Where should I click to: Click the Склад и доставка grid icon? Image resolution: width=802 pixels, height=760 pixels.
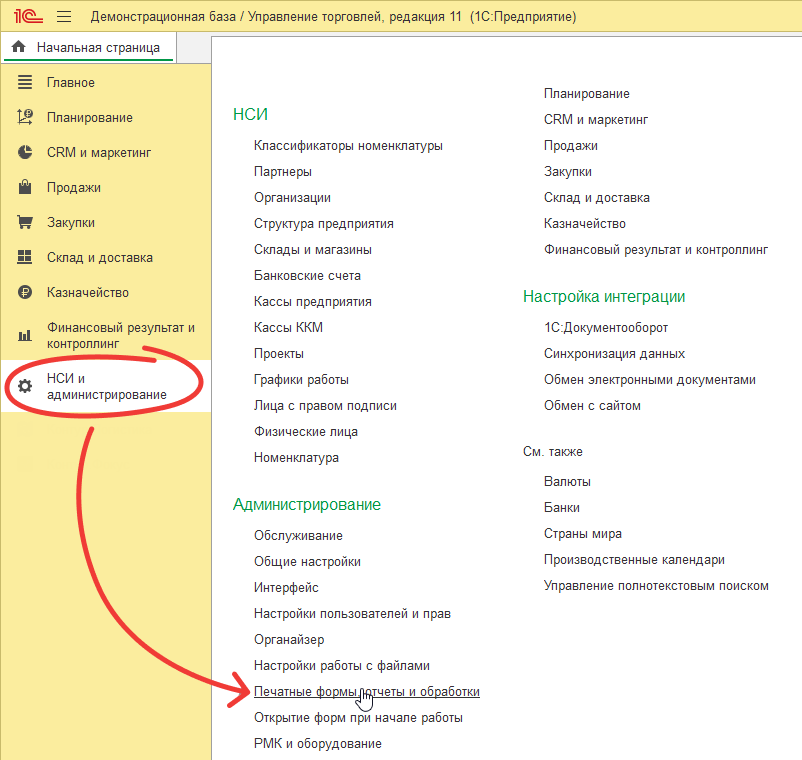coord(25,257)
